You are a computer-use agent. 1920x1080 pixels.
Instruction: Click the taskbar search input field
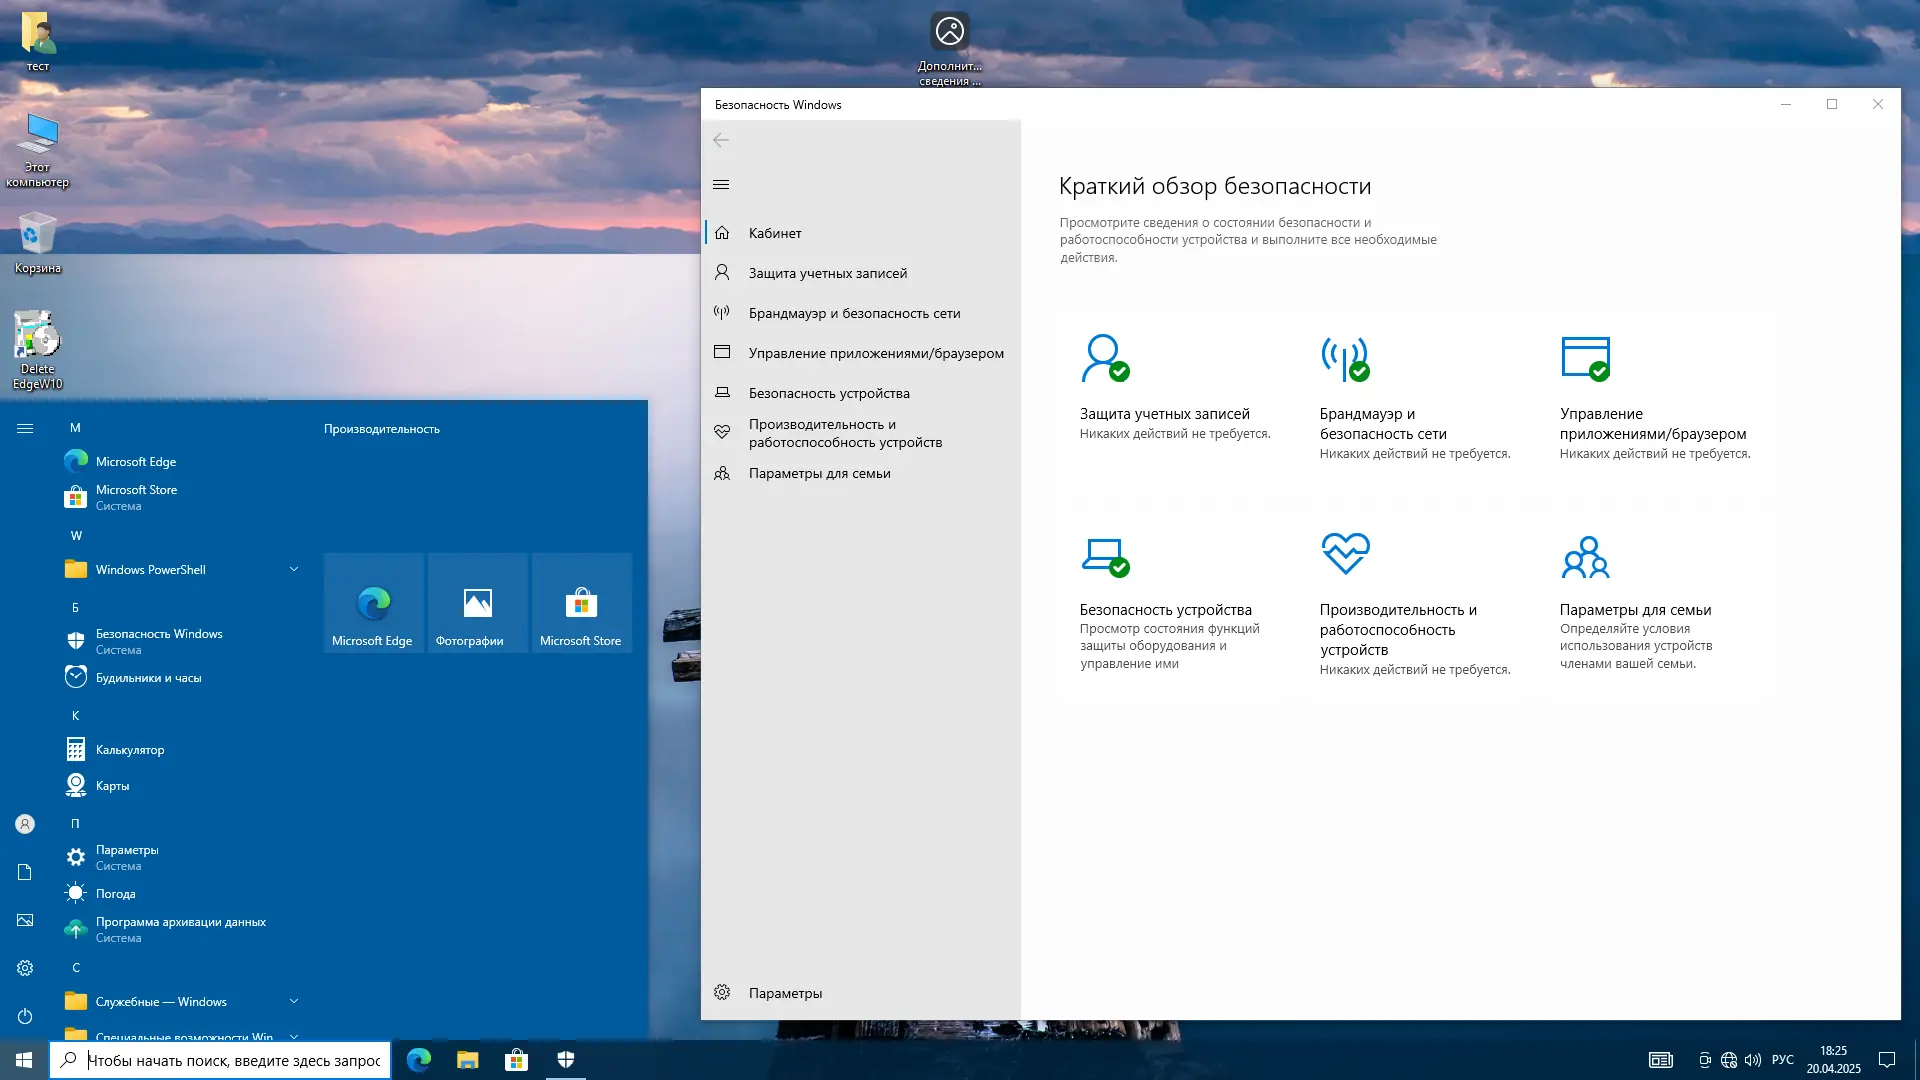click(x=234, y=1060)
